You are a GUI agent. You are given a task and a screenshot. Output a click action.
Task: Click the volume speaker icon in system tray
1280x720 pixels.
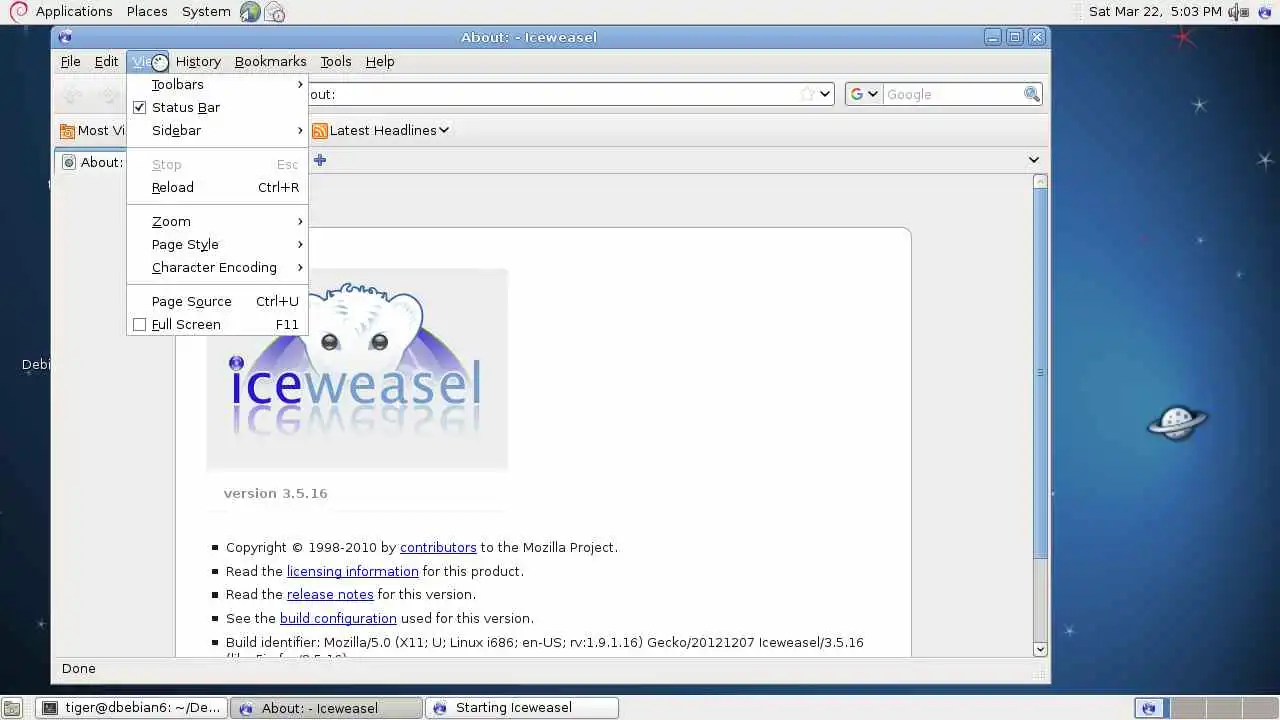click(x=1240, y=12)
